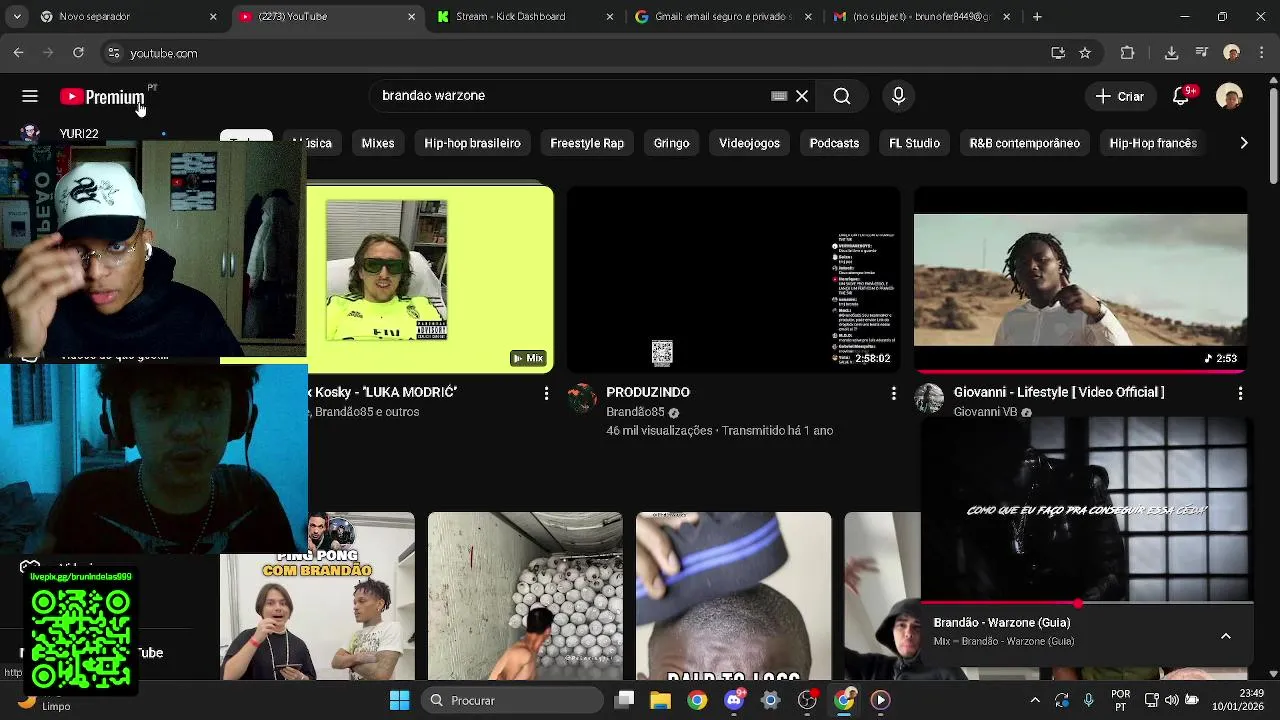Click the address bar youtube.com
Viewport: 1280px width, 720px height.
(163, 53)
